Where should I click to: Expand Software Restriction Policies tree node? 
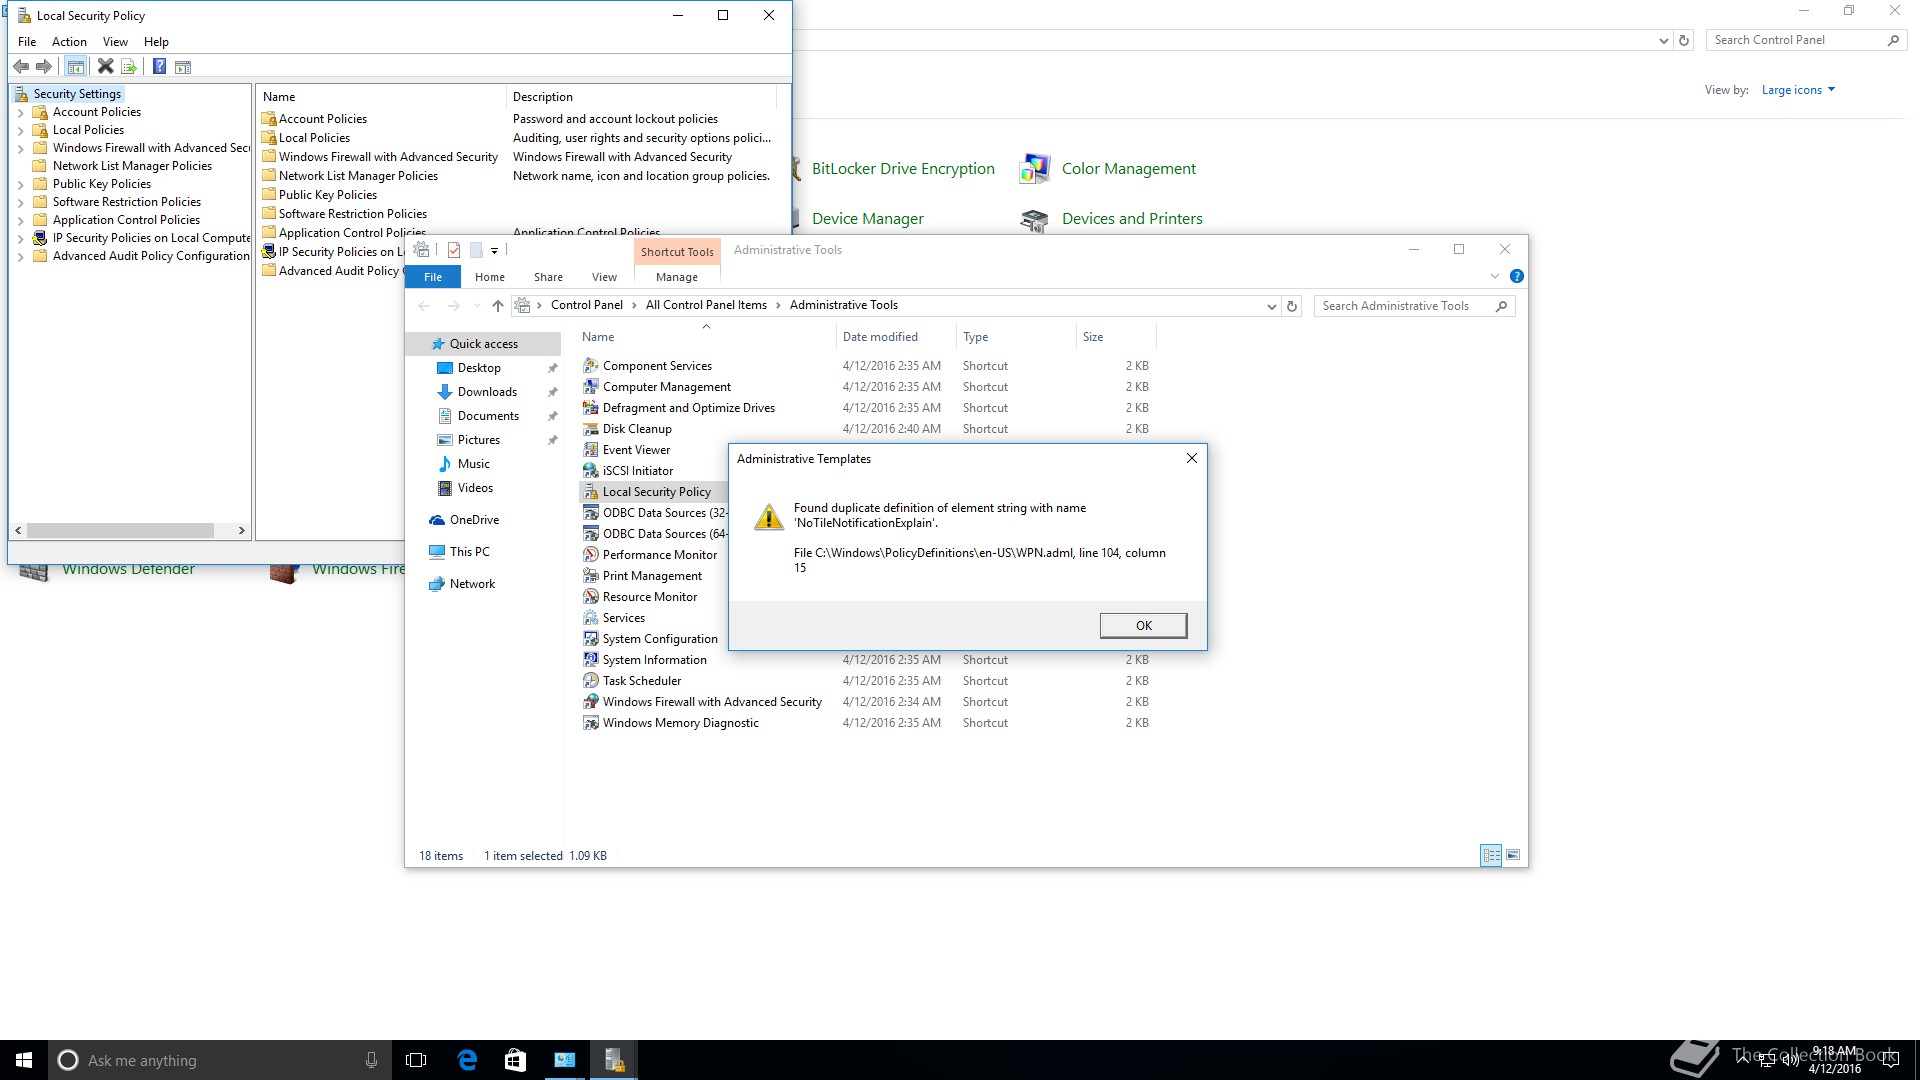point(20,202)
